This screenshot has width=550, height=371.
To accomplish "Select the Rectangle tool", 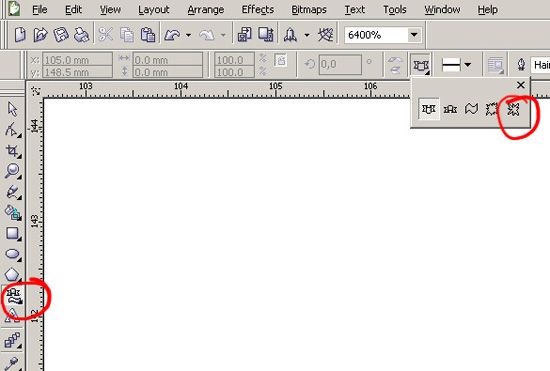I will 12,234.
